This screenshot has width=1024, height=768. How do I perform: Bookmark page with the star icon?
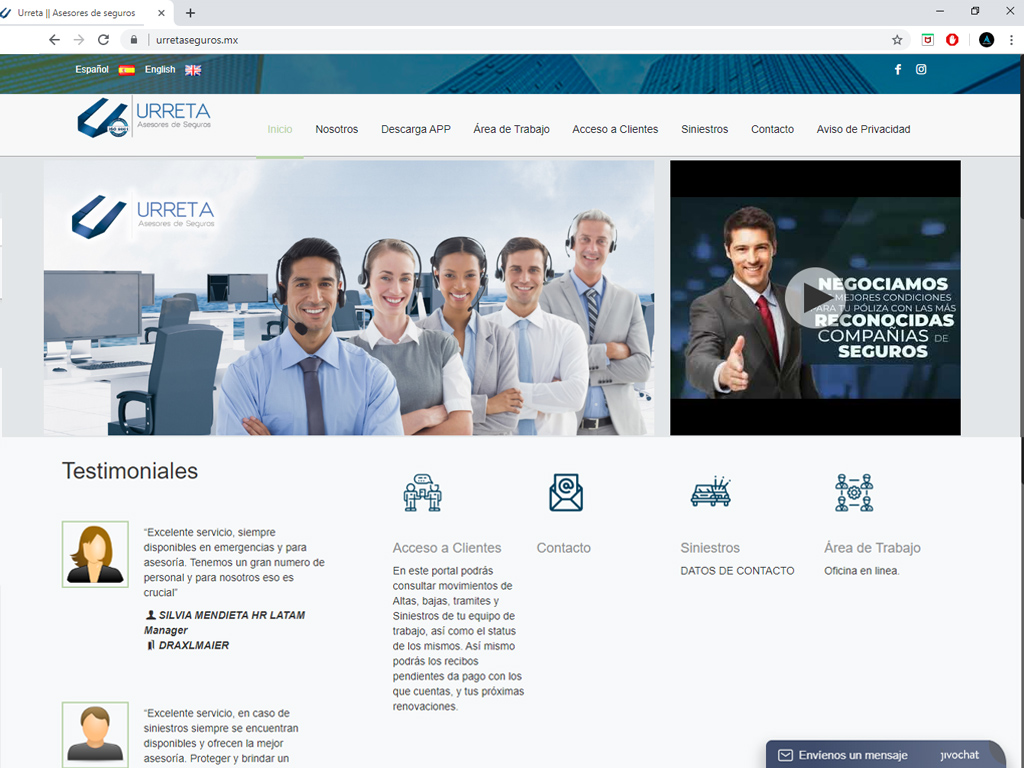897,40
